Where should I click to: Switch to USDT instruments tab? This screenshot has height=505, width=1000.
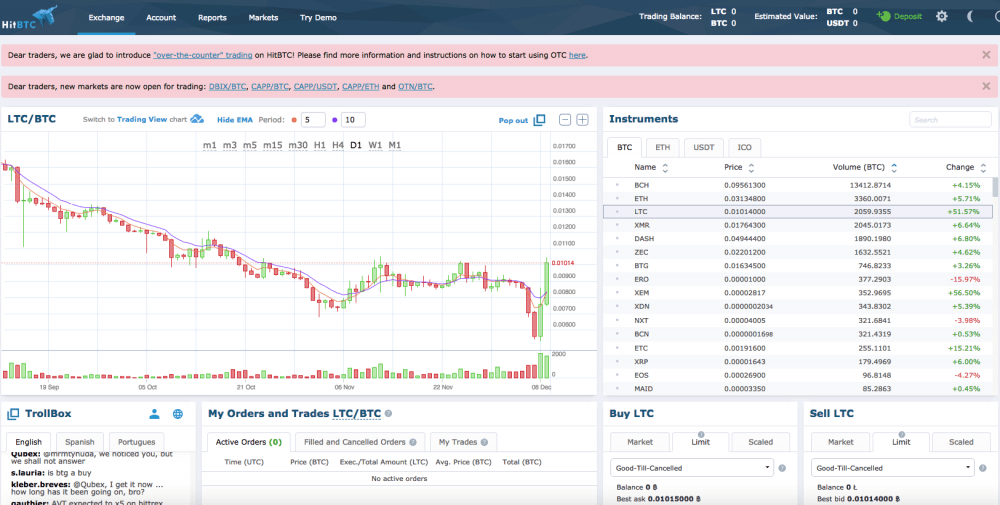(x=704, y=147)
